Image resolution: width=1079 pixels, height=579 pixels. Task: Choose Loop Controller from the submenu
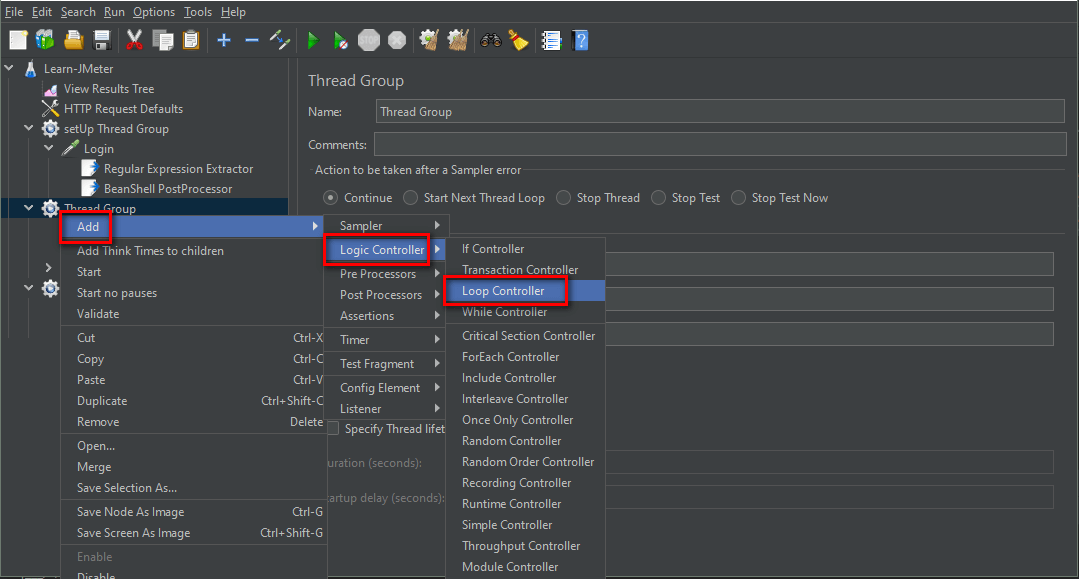tap(526, 291)
